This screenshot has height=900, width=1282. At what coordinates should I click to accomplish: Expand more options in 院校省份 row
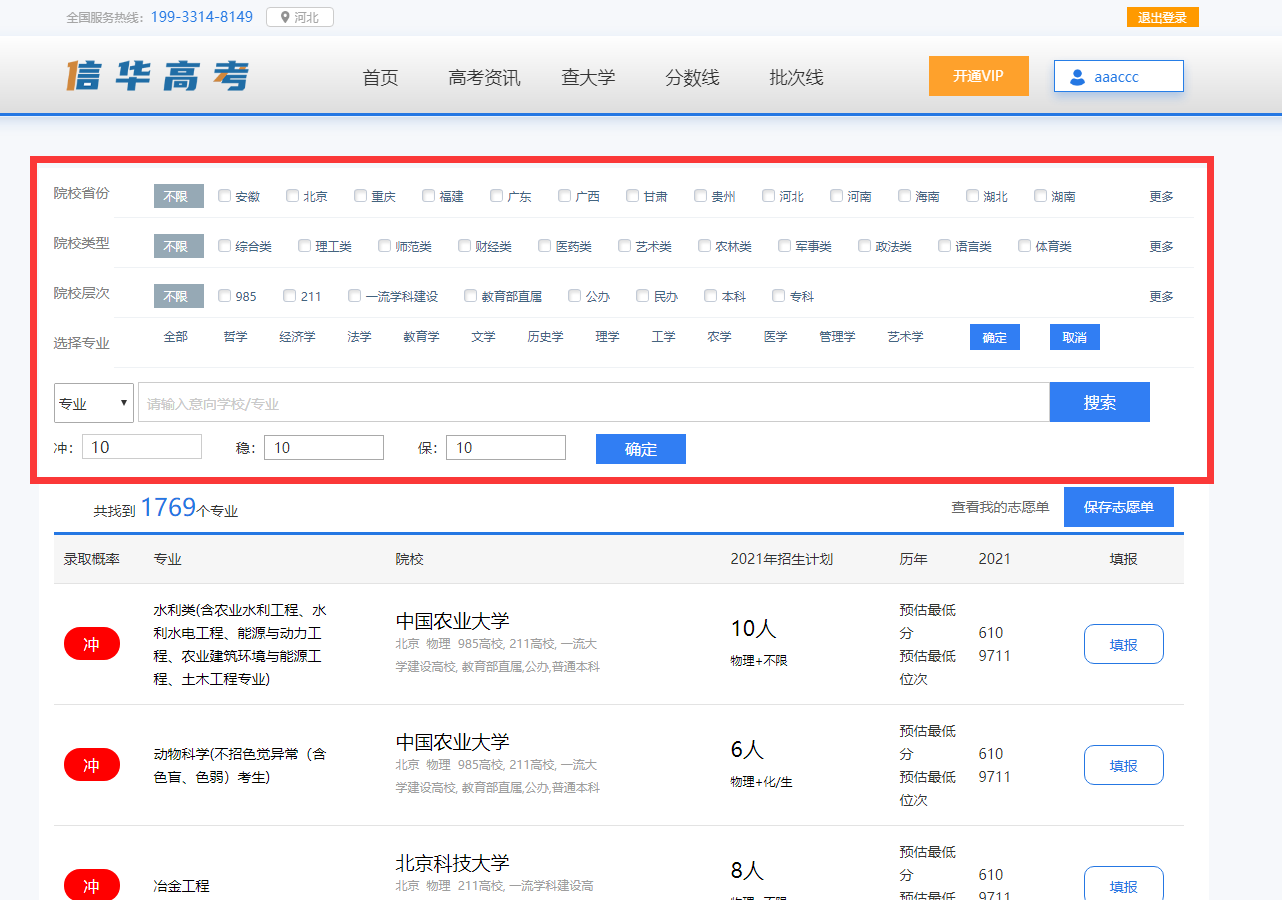coord(1161,197)
